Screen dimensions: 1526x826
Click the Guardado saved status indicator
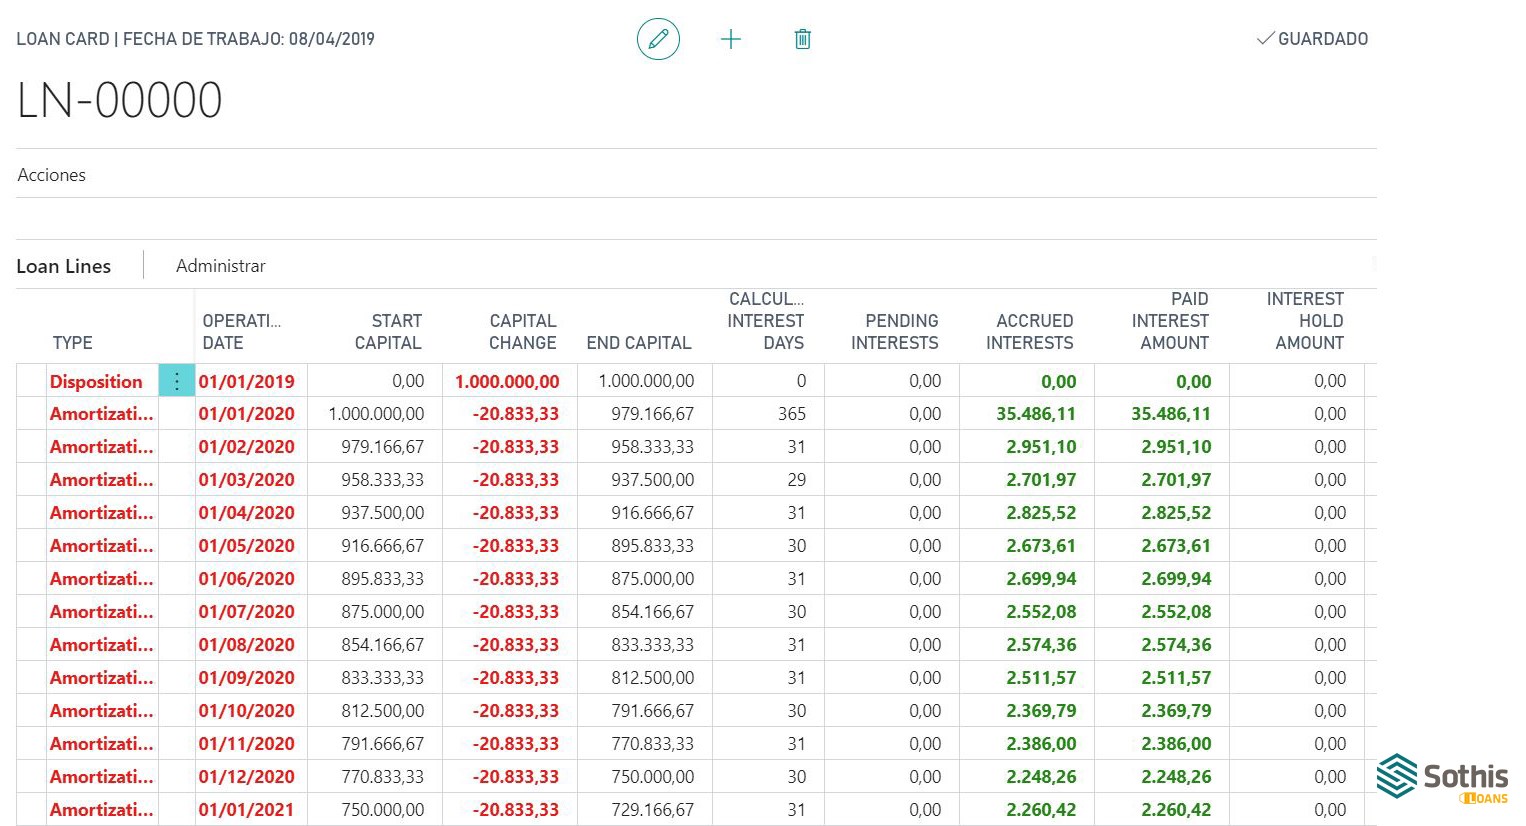[1312, 39]
